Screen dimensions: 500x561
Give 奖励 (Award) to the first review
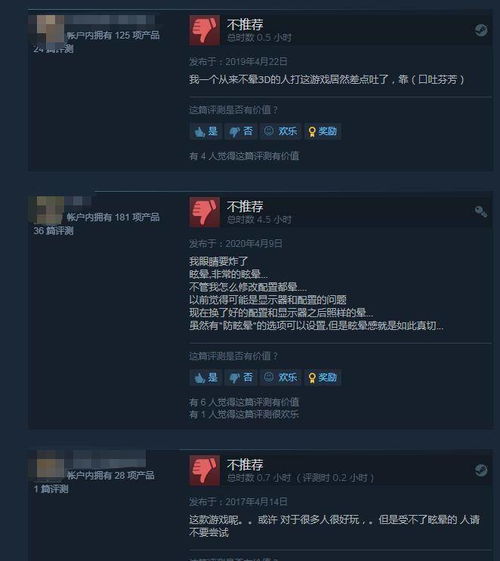(x=323, y=131)
